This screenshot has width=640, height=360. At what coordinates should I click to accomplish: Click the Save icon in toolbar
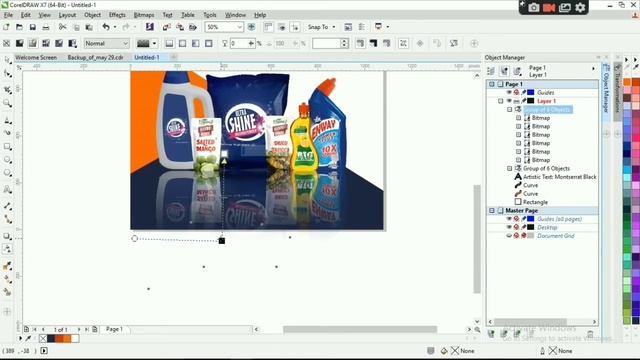coord(33,27)
